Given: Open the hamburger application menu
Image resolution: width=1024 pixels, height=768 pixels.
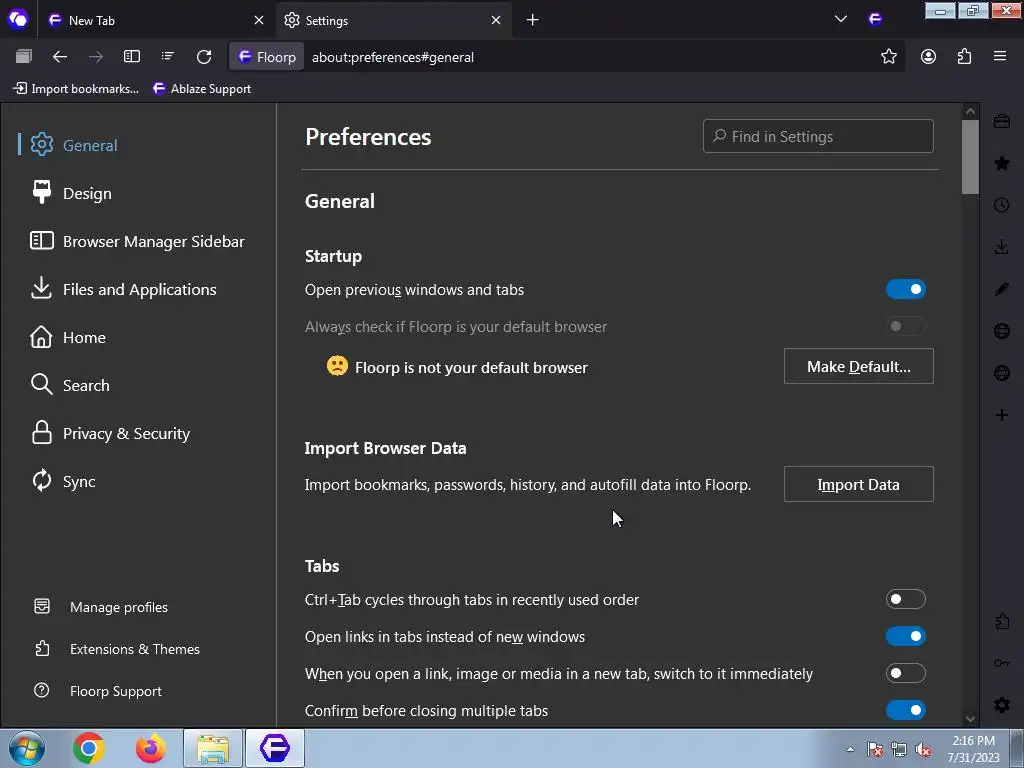Looking at the screenshot, I should click(1000, 56).
